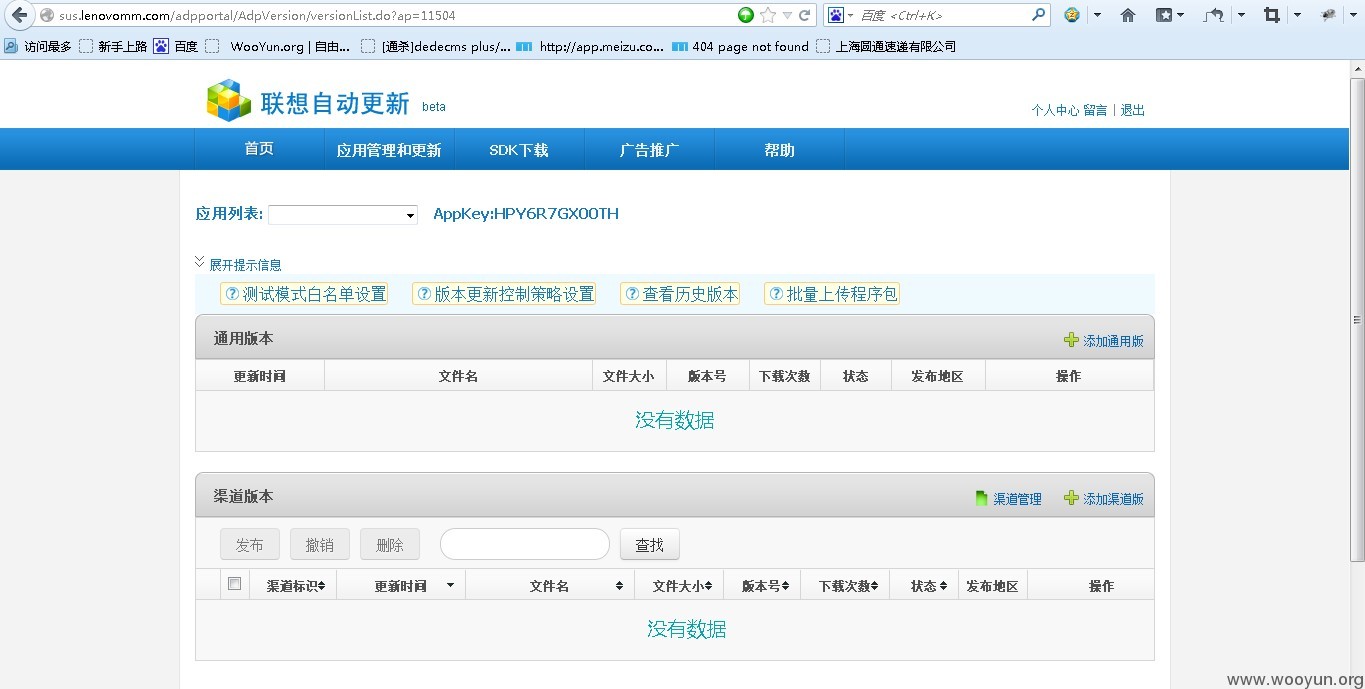Log out with 退出 link
Screen dimensions: 1365x689
pyautogui.click(x=1132, y=110)
